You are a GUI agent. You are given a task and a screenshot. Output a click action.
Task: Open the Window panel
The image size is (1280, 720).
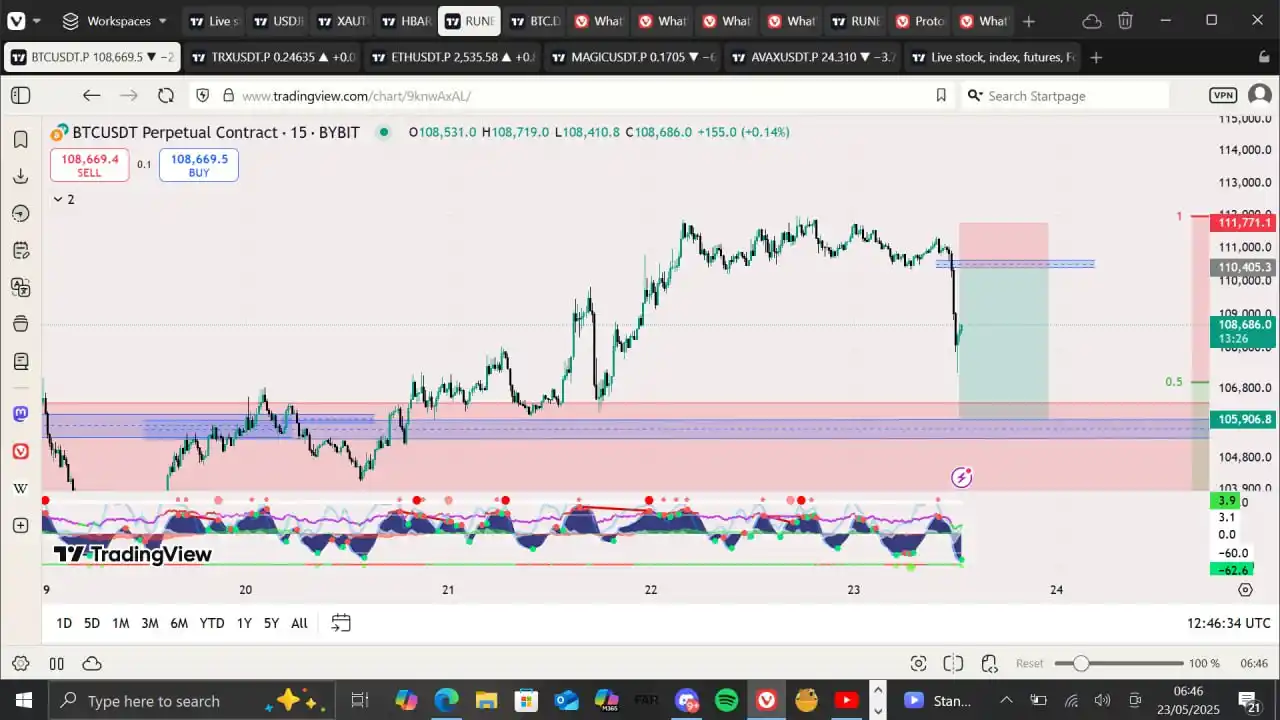point(20,324)
